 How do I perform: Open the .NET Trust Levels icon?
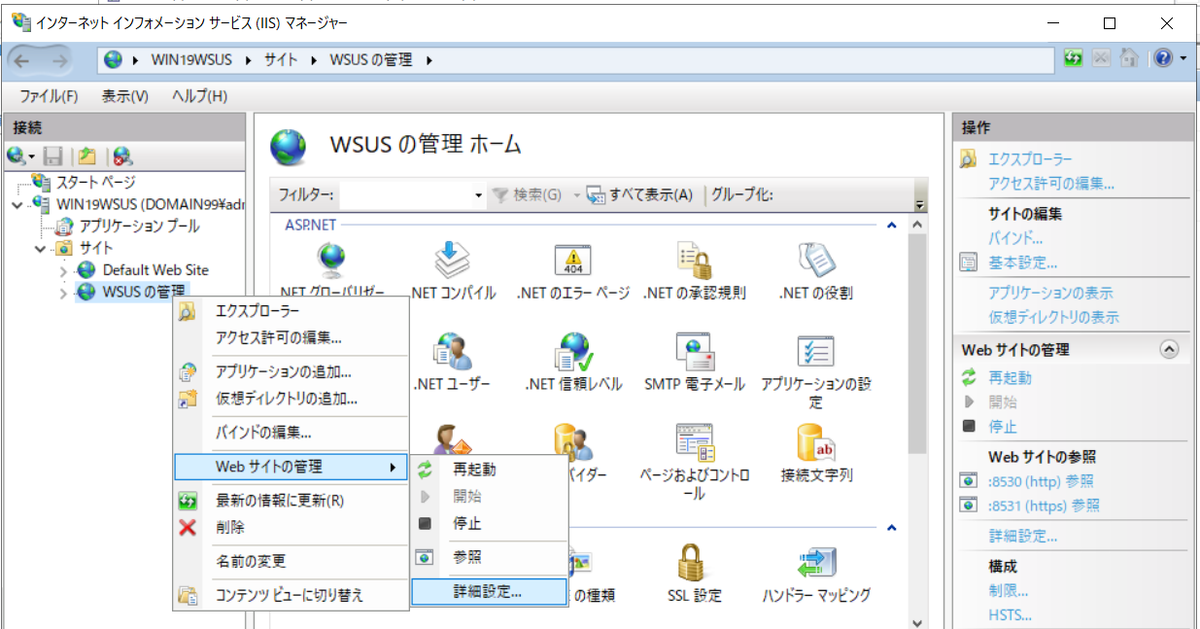point(573,362)
